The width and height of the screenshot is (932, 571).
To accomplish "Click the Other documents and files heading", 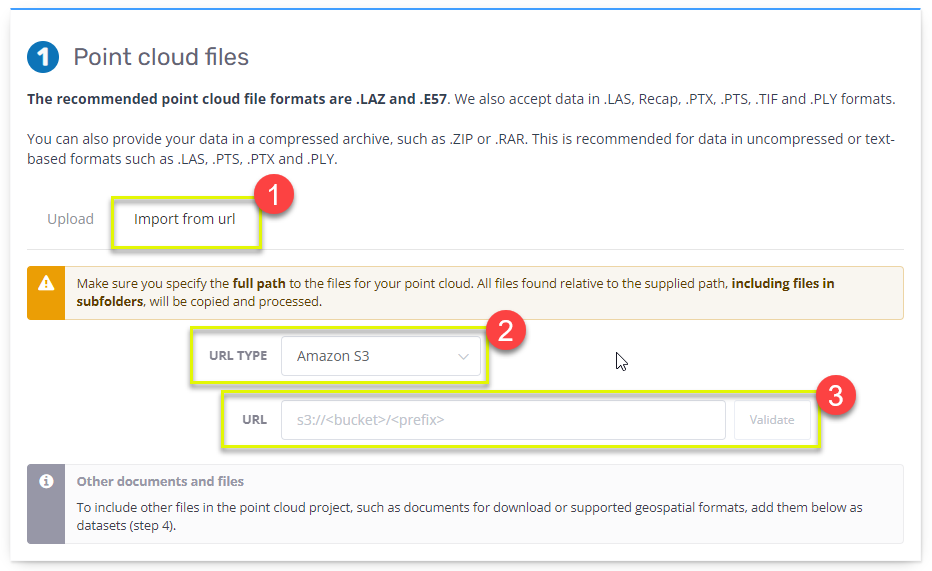I will click(x=160, y=481).
